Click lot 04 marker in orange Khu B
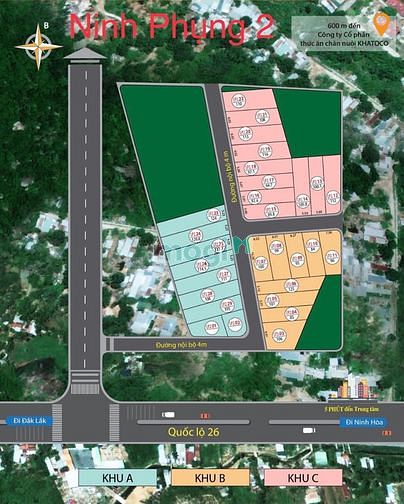This screenshot has width=404, height=504. (292, 314)
